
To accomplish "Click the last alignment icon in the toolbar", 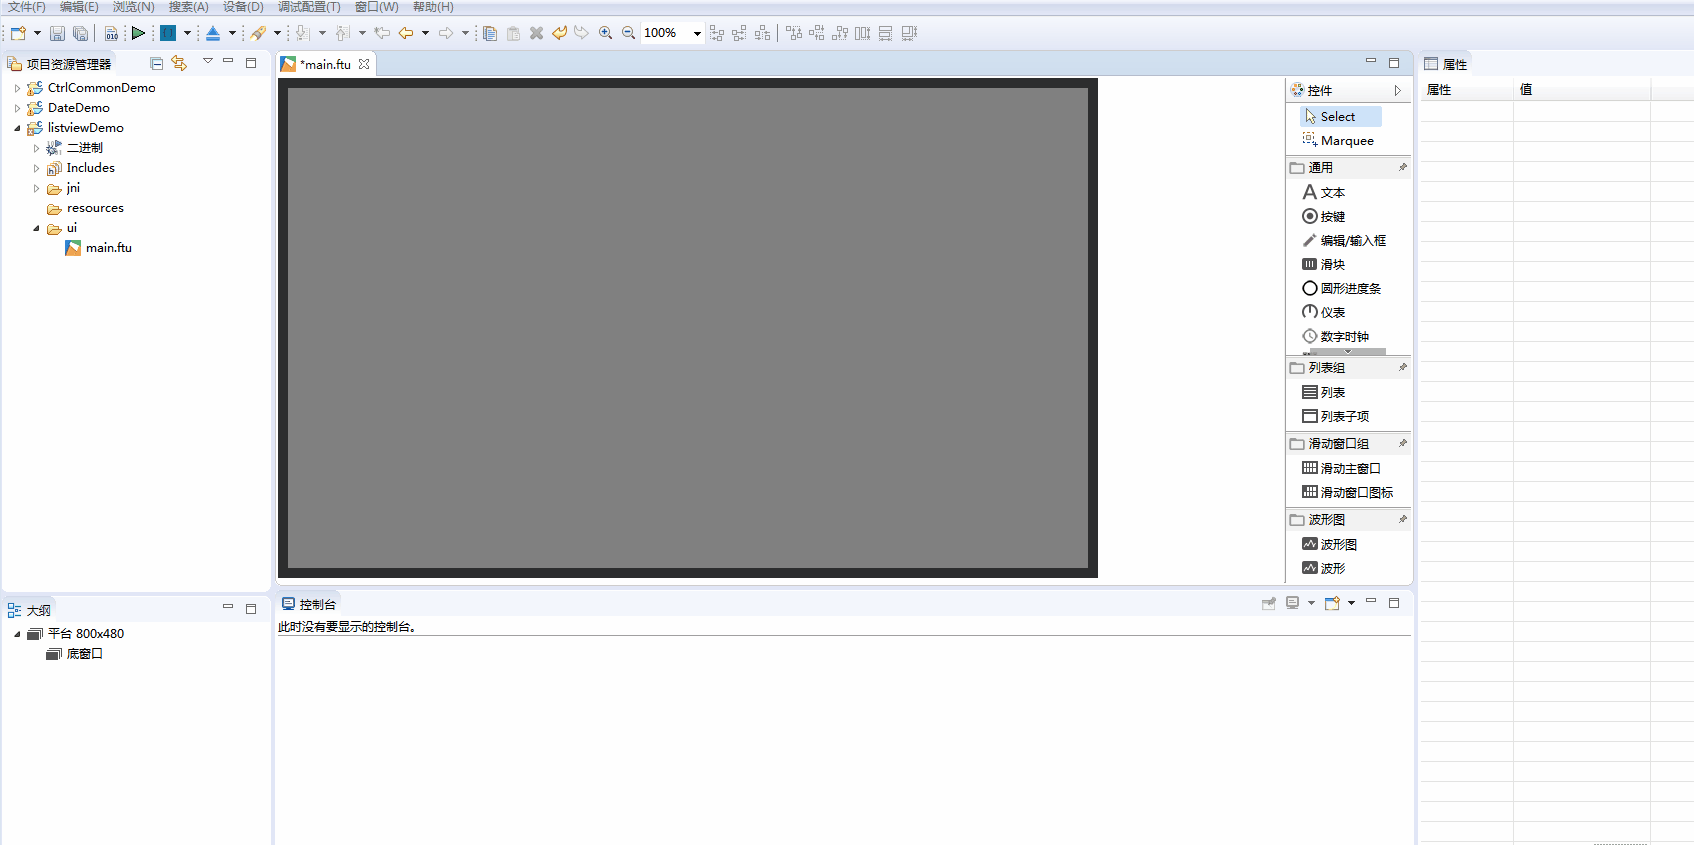I will point(909,33).
